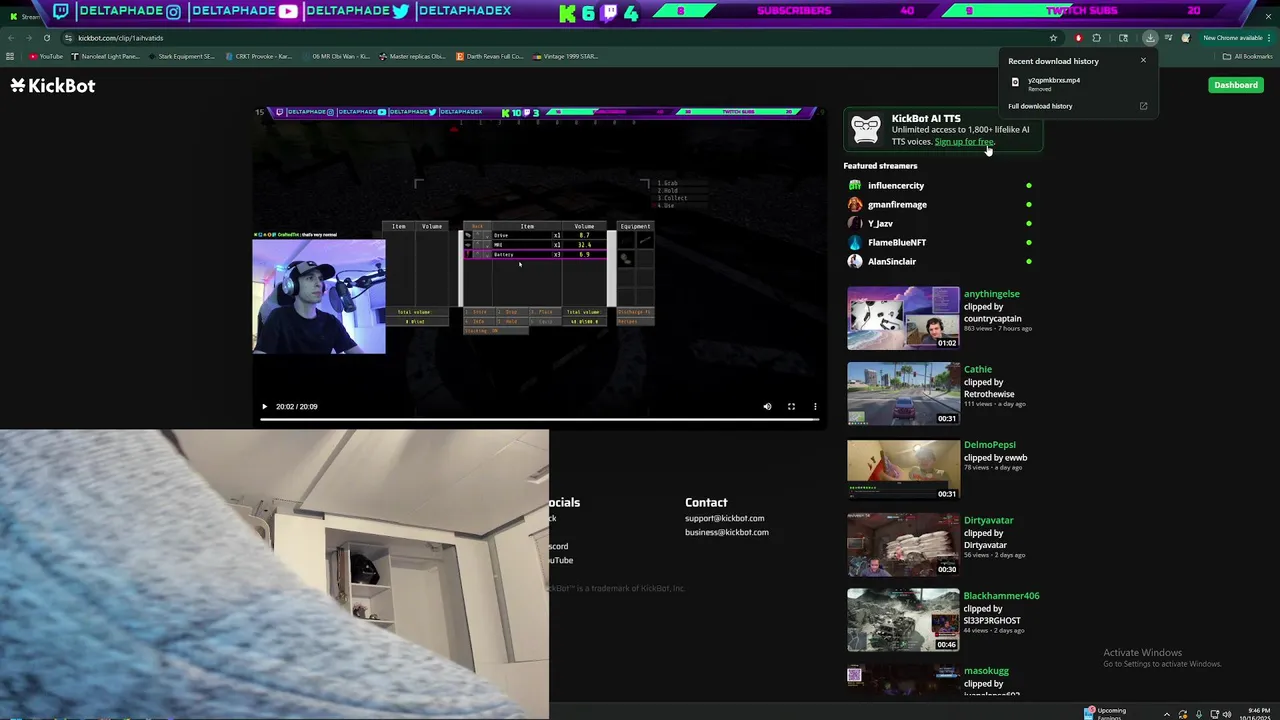Image resolution: width=1280 pixels, height=720 pixels.
Task: Click the Twitch icon in stream overlay
Action: tap(61, 11)
